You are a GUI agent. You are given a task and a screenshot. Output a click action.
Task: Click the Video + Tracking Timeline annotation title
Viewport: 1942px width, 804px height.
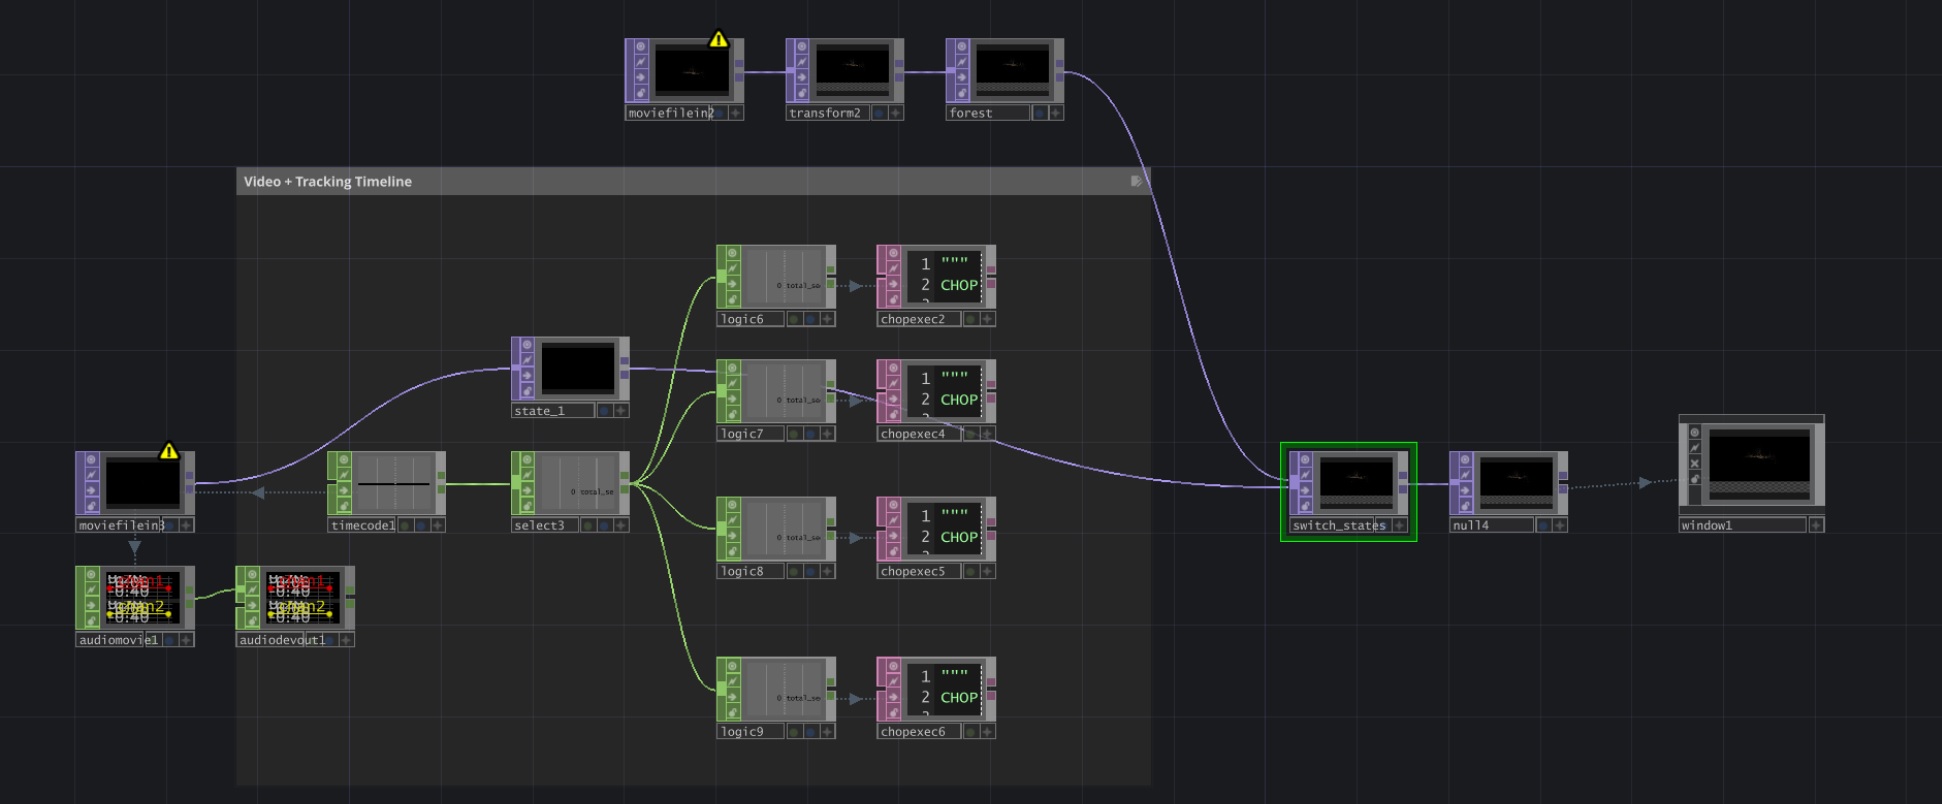pyautogui.click(x=328, y=182)
